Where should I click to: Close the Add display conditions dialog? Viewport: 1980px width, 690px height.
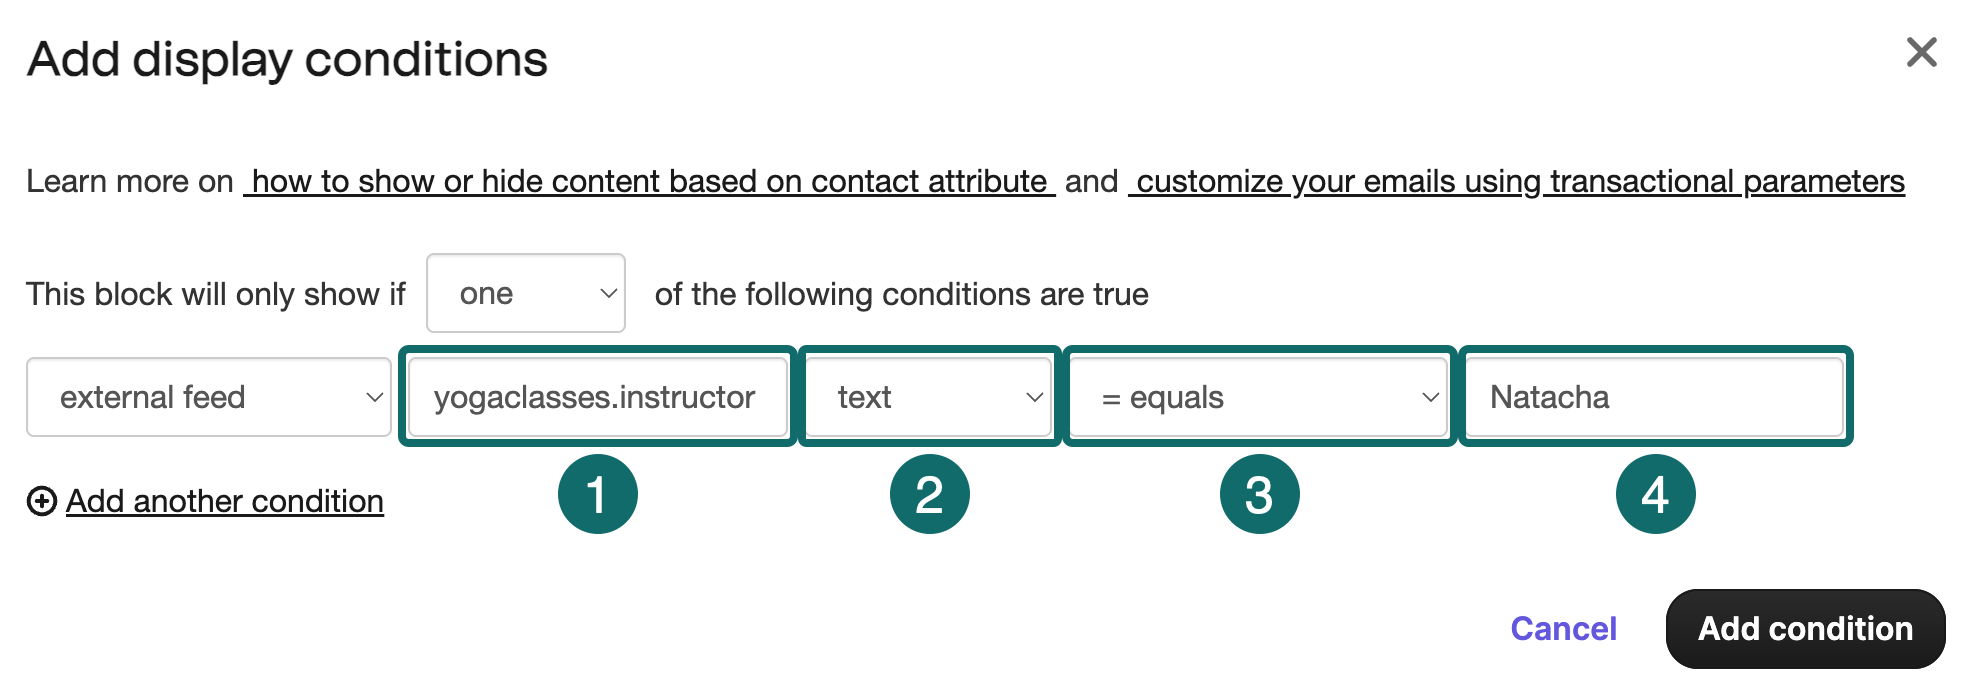click(x=1921, y=52)
